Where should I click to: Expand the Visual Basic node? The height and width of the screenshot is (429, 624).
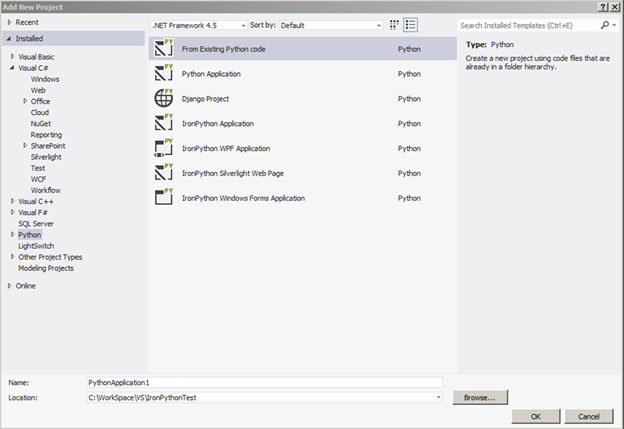[13, 57]
